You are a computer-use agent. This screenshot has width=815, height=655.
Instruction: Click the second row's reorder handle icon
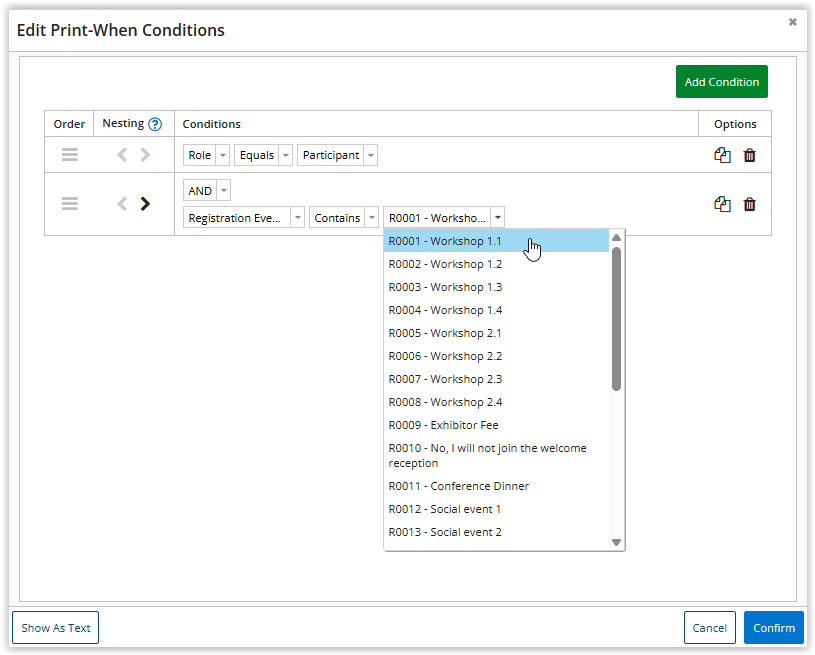69,204
